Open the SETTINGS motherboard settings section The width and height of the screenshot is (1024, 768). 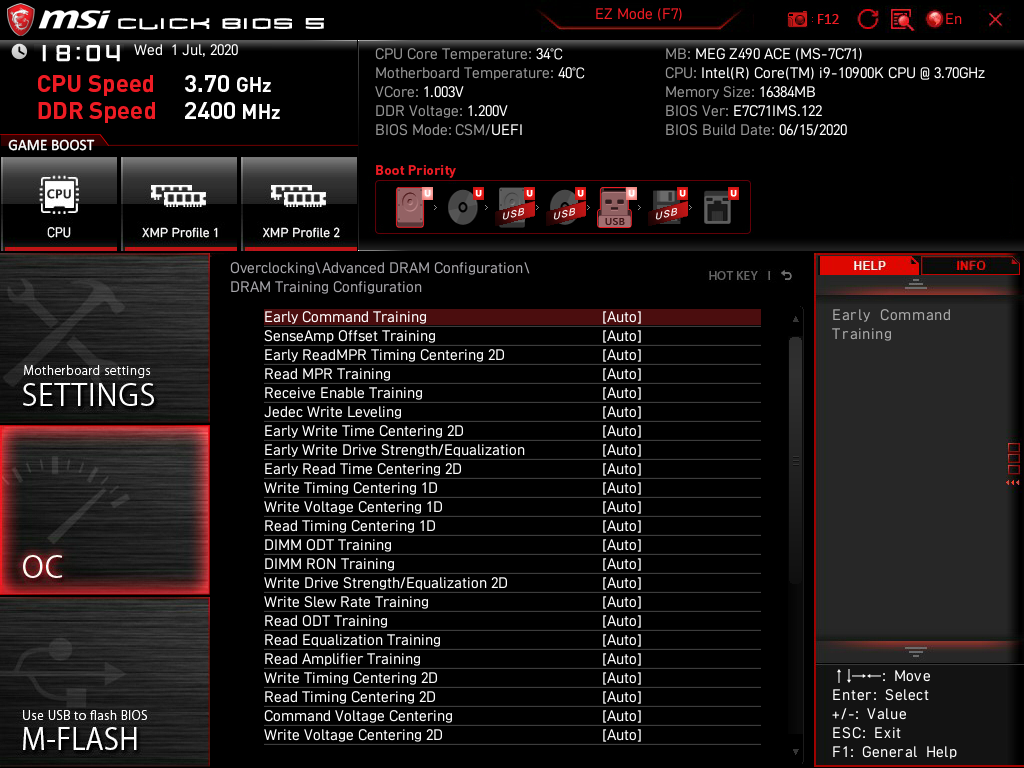[104, 340]
